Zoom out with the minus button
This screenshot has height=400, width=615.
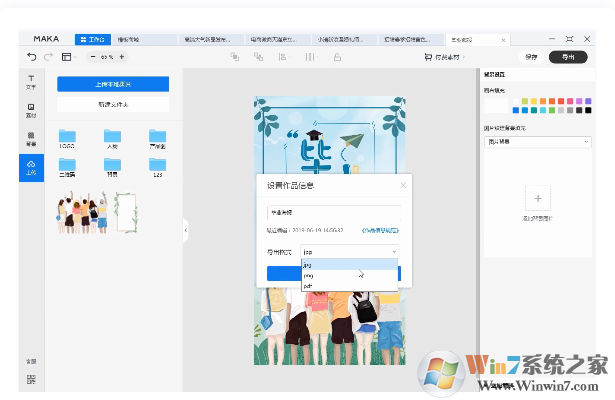click(x=95, y=57)
